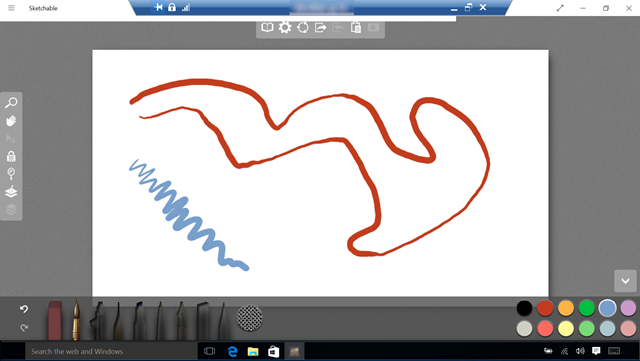Select the gold-ferrule paint brush tool
This screenshot has width=640, height=361.
click(76, 319)
